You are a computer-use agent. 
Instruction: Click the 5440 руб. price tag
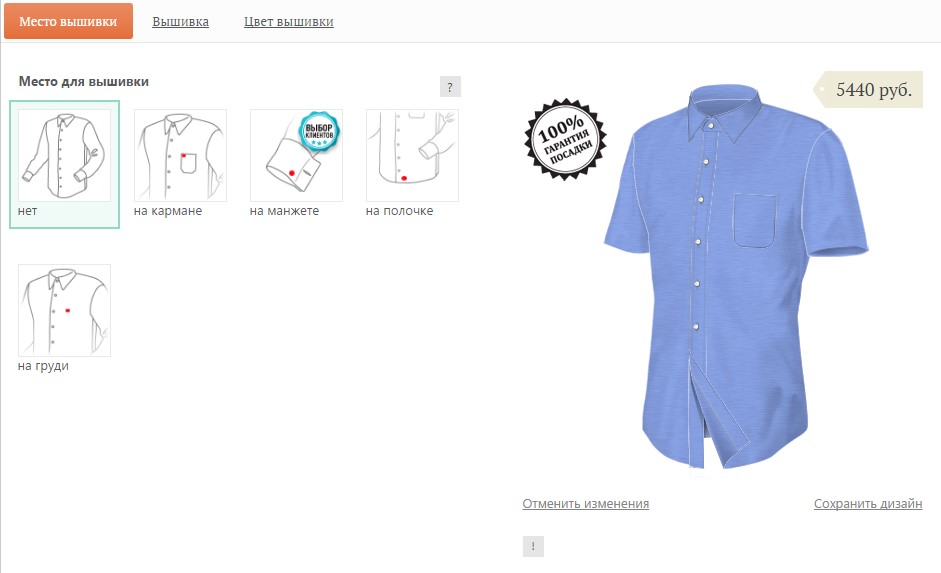pyautogui.click(x=868, y=89)
